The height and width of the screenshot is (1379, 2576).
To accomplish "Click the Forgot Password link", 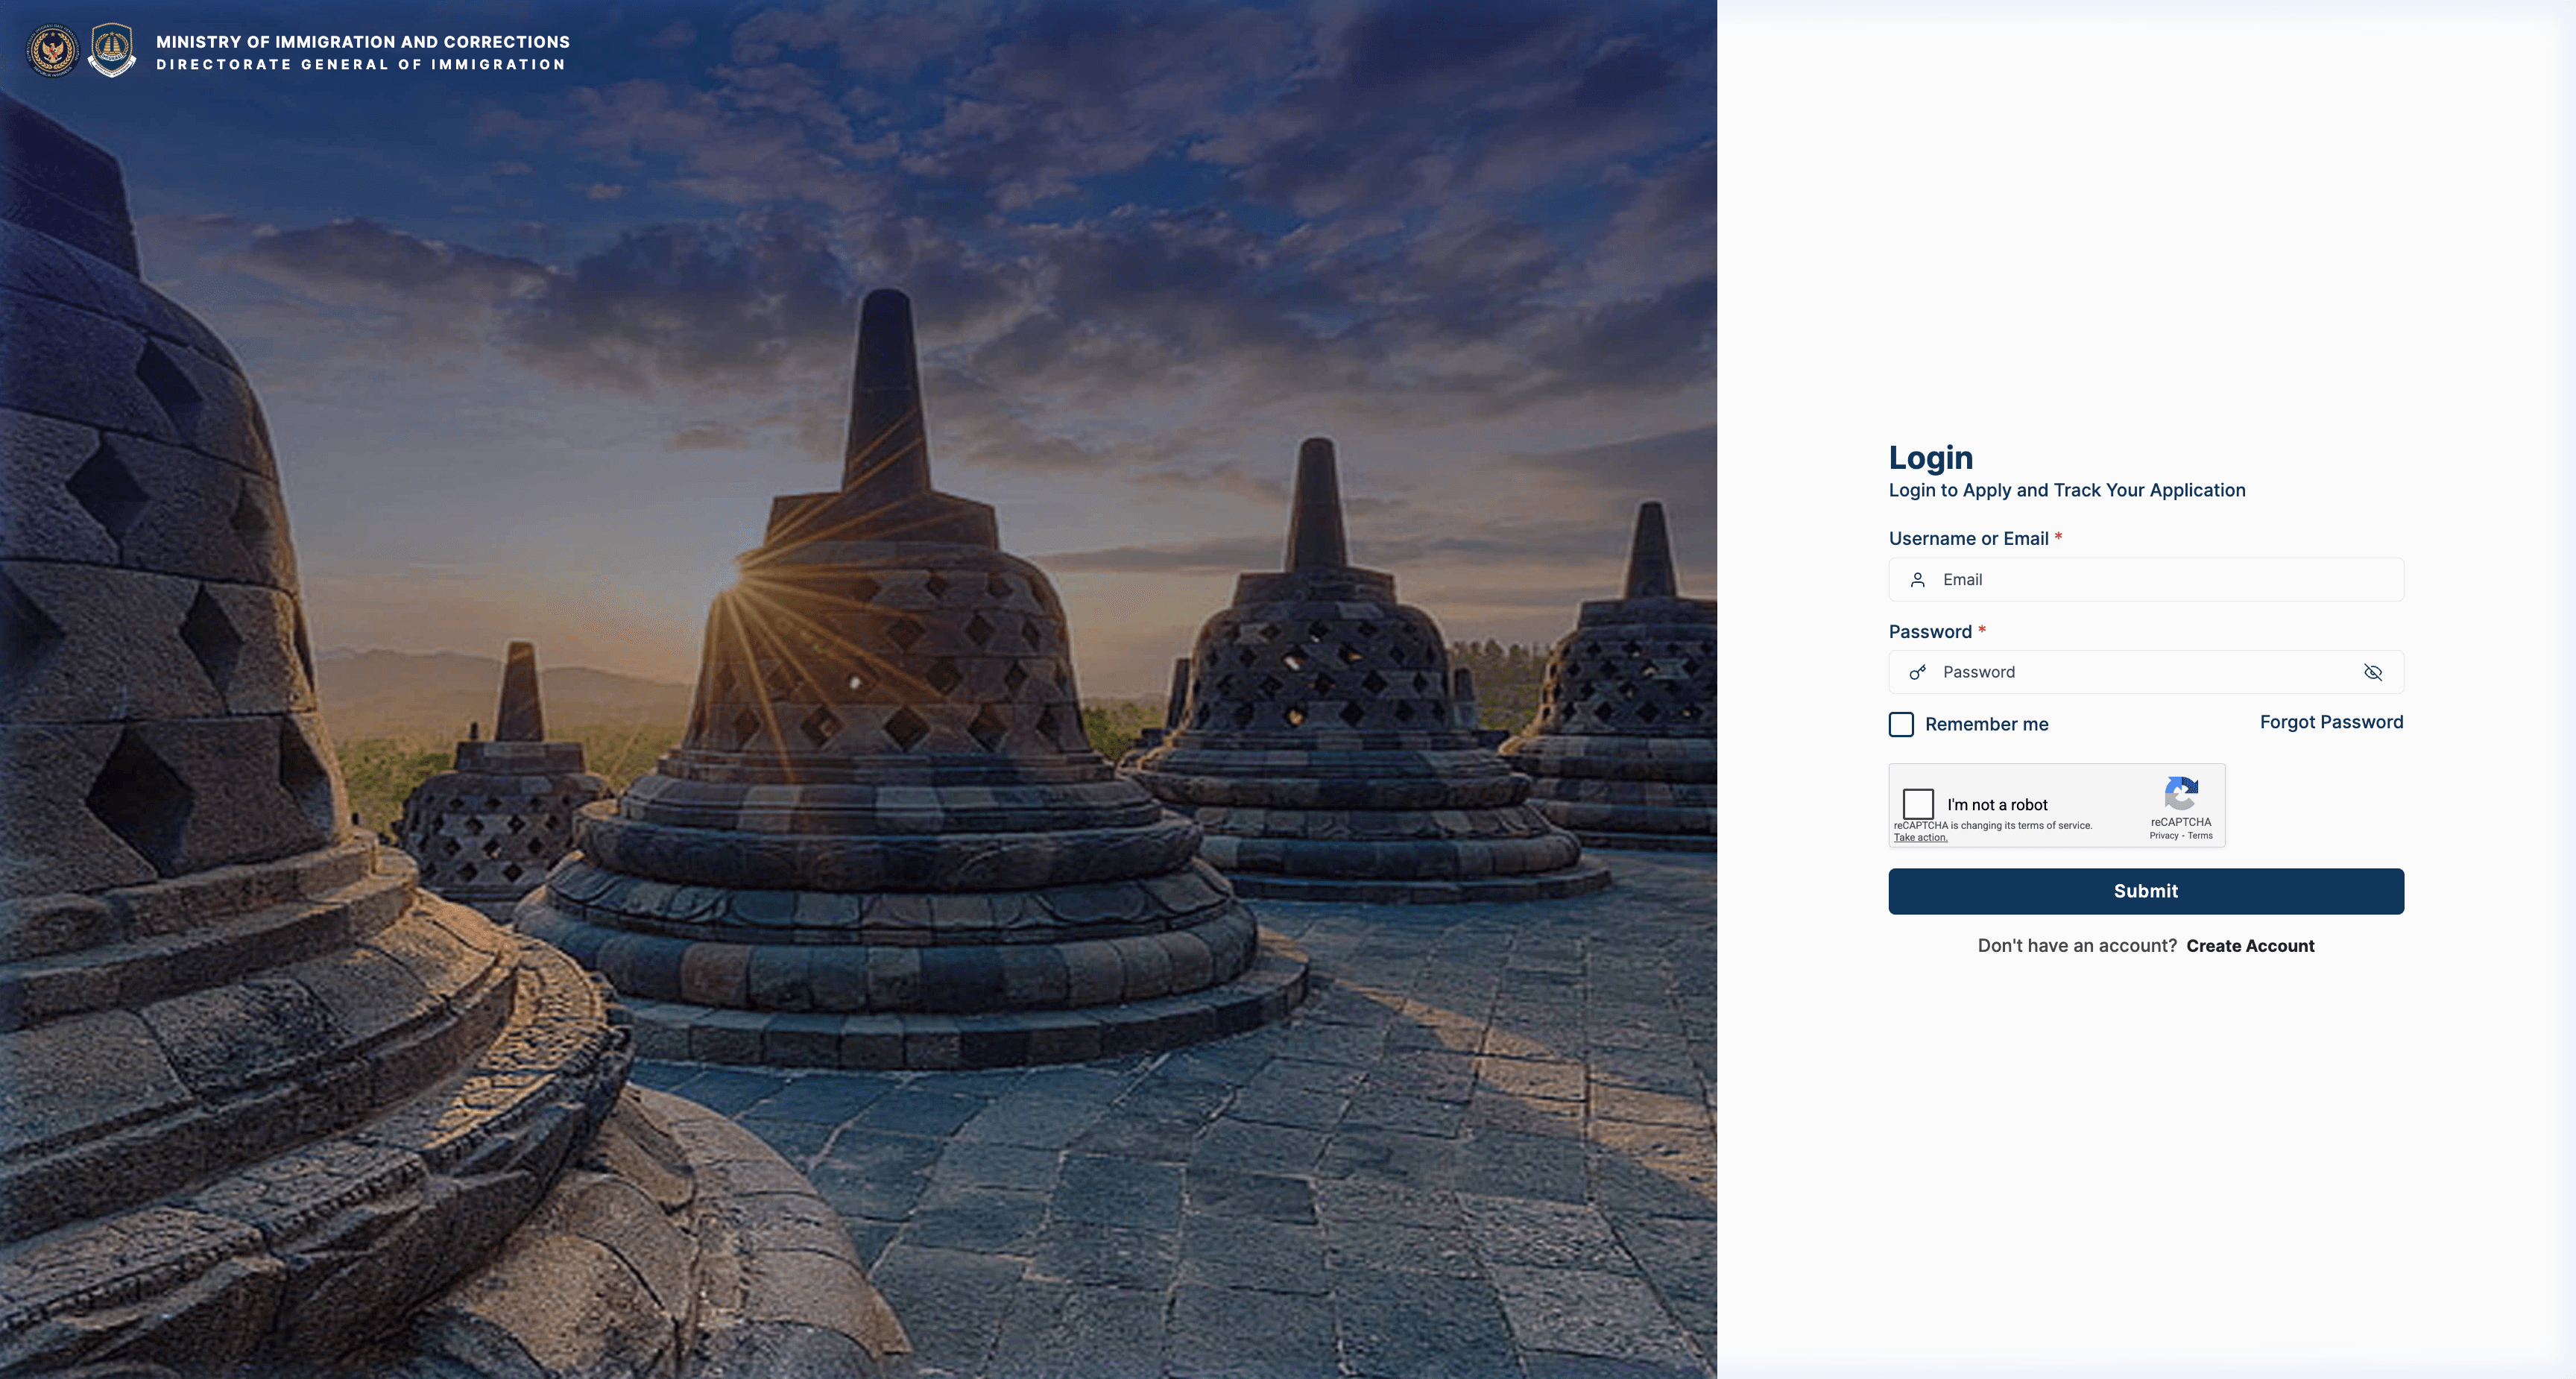I will point(2331,722).
